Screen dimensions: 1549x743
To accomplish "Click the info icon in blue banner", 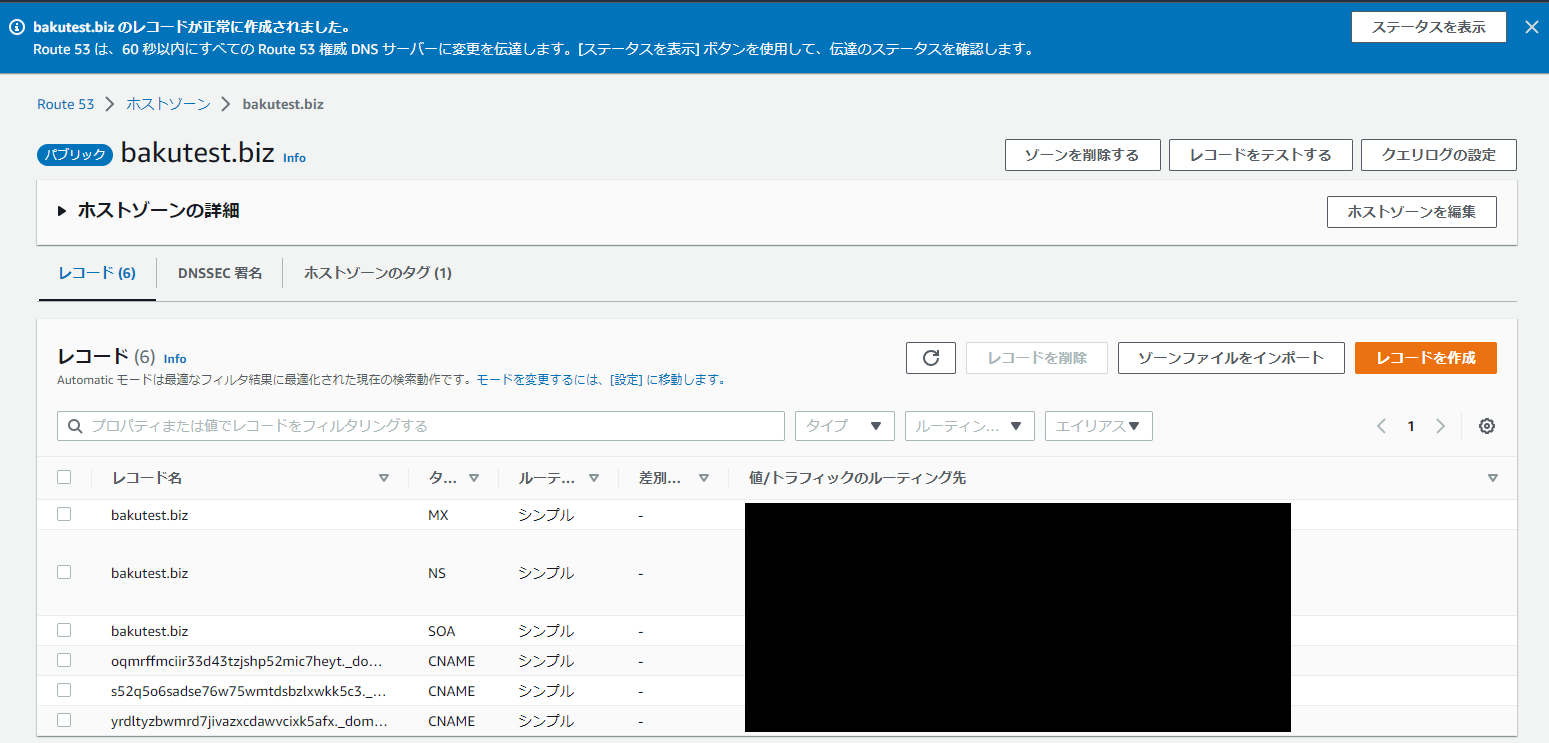I will pos(16,28).
